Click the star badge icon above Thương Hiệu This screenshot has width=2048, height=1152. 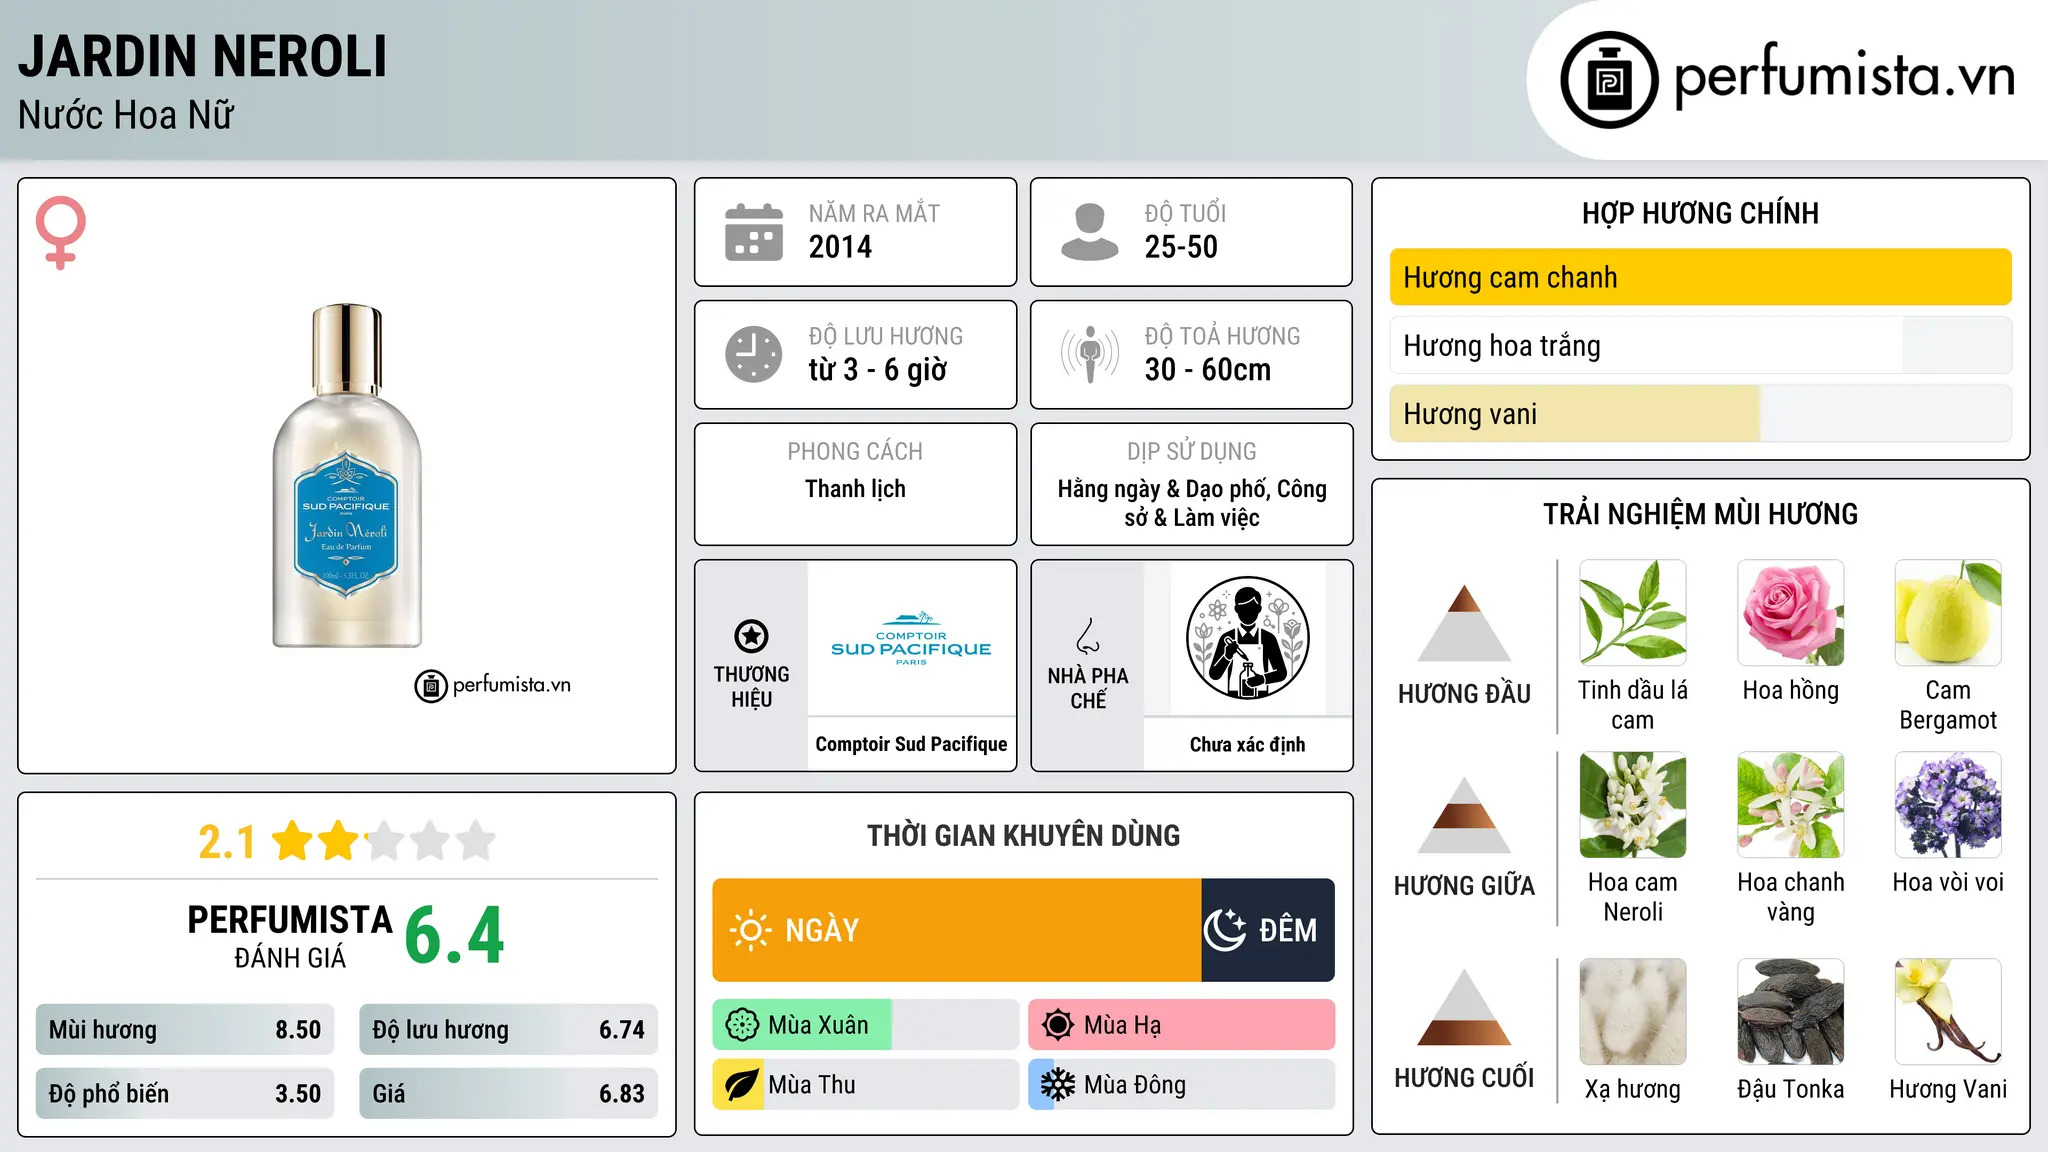[751, 636]
